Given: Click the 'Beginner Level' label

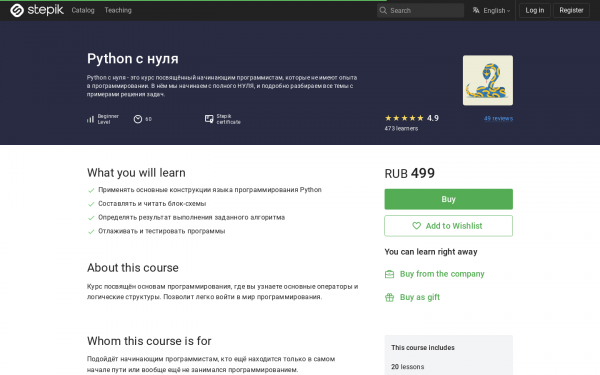Looking at the screenshot, I should point(108,119).
